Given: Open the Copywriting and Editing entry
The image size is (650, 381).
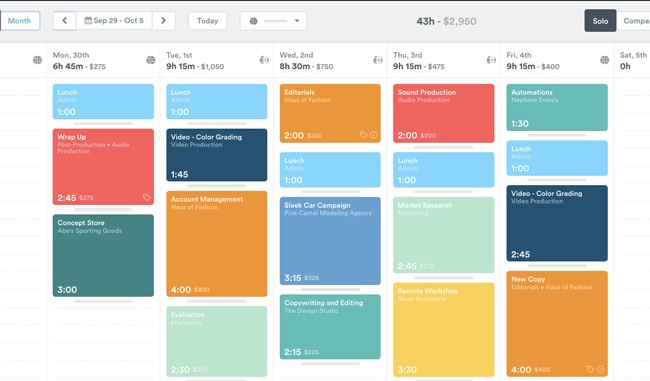Looking at the screenshot, I should 330,327.
